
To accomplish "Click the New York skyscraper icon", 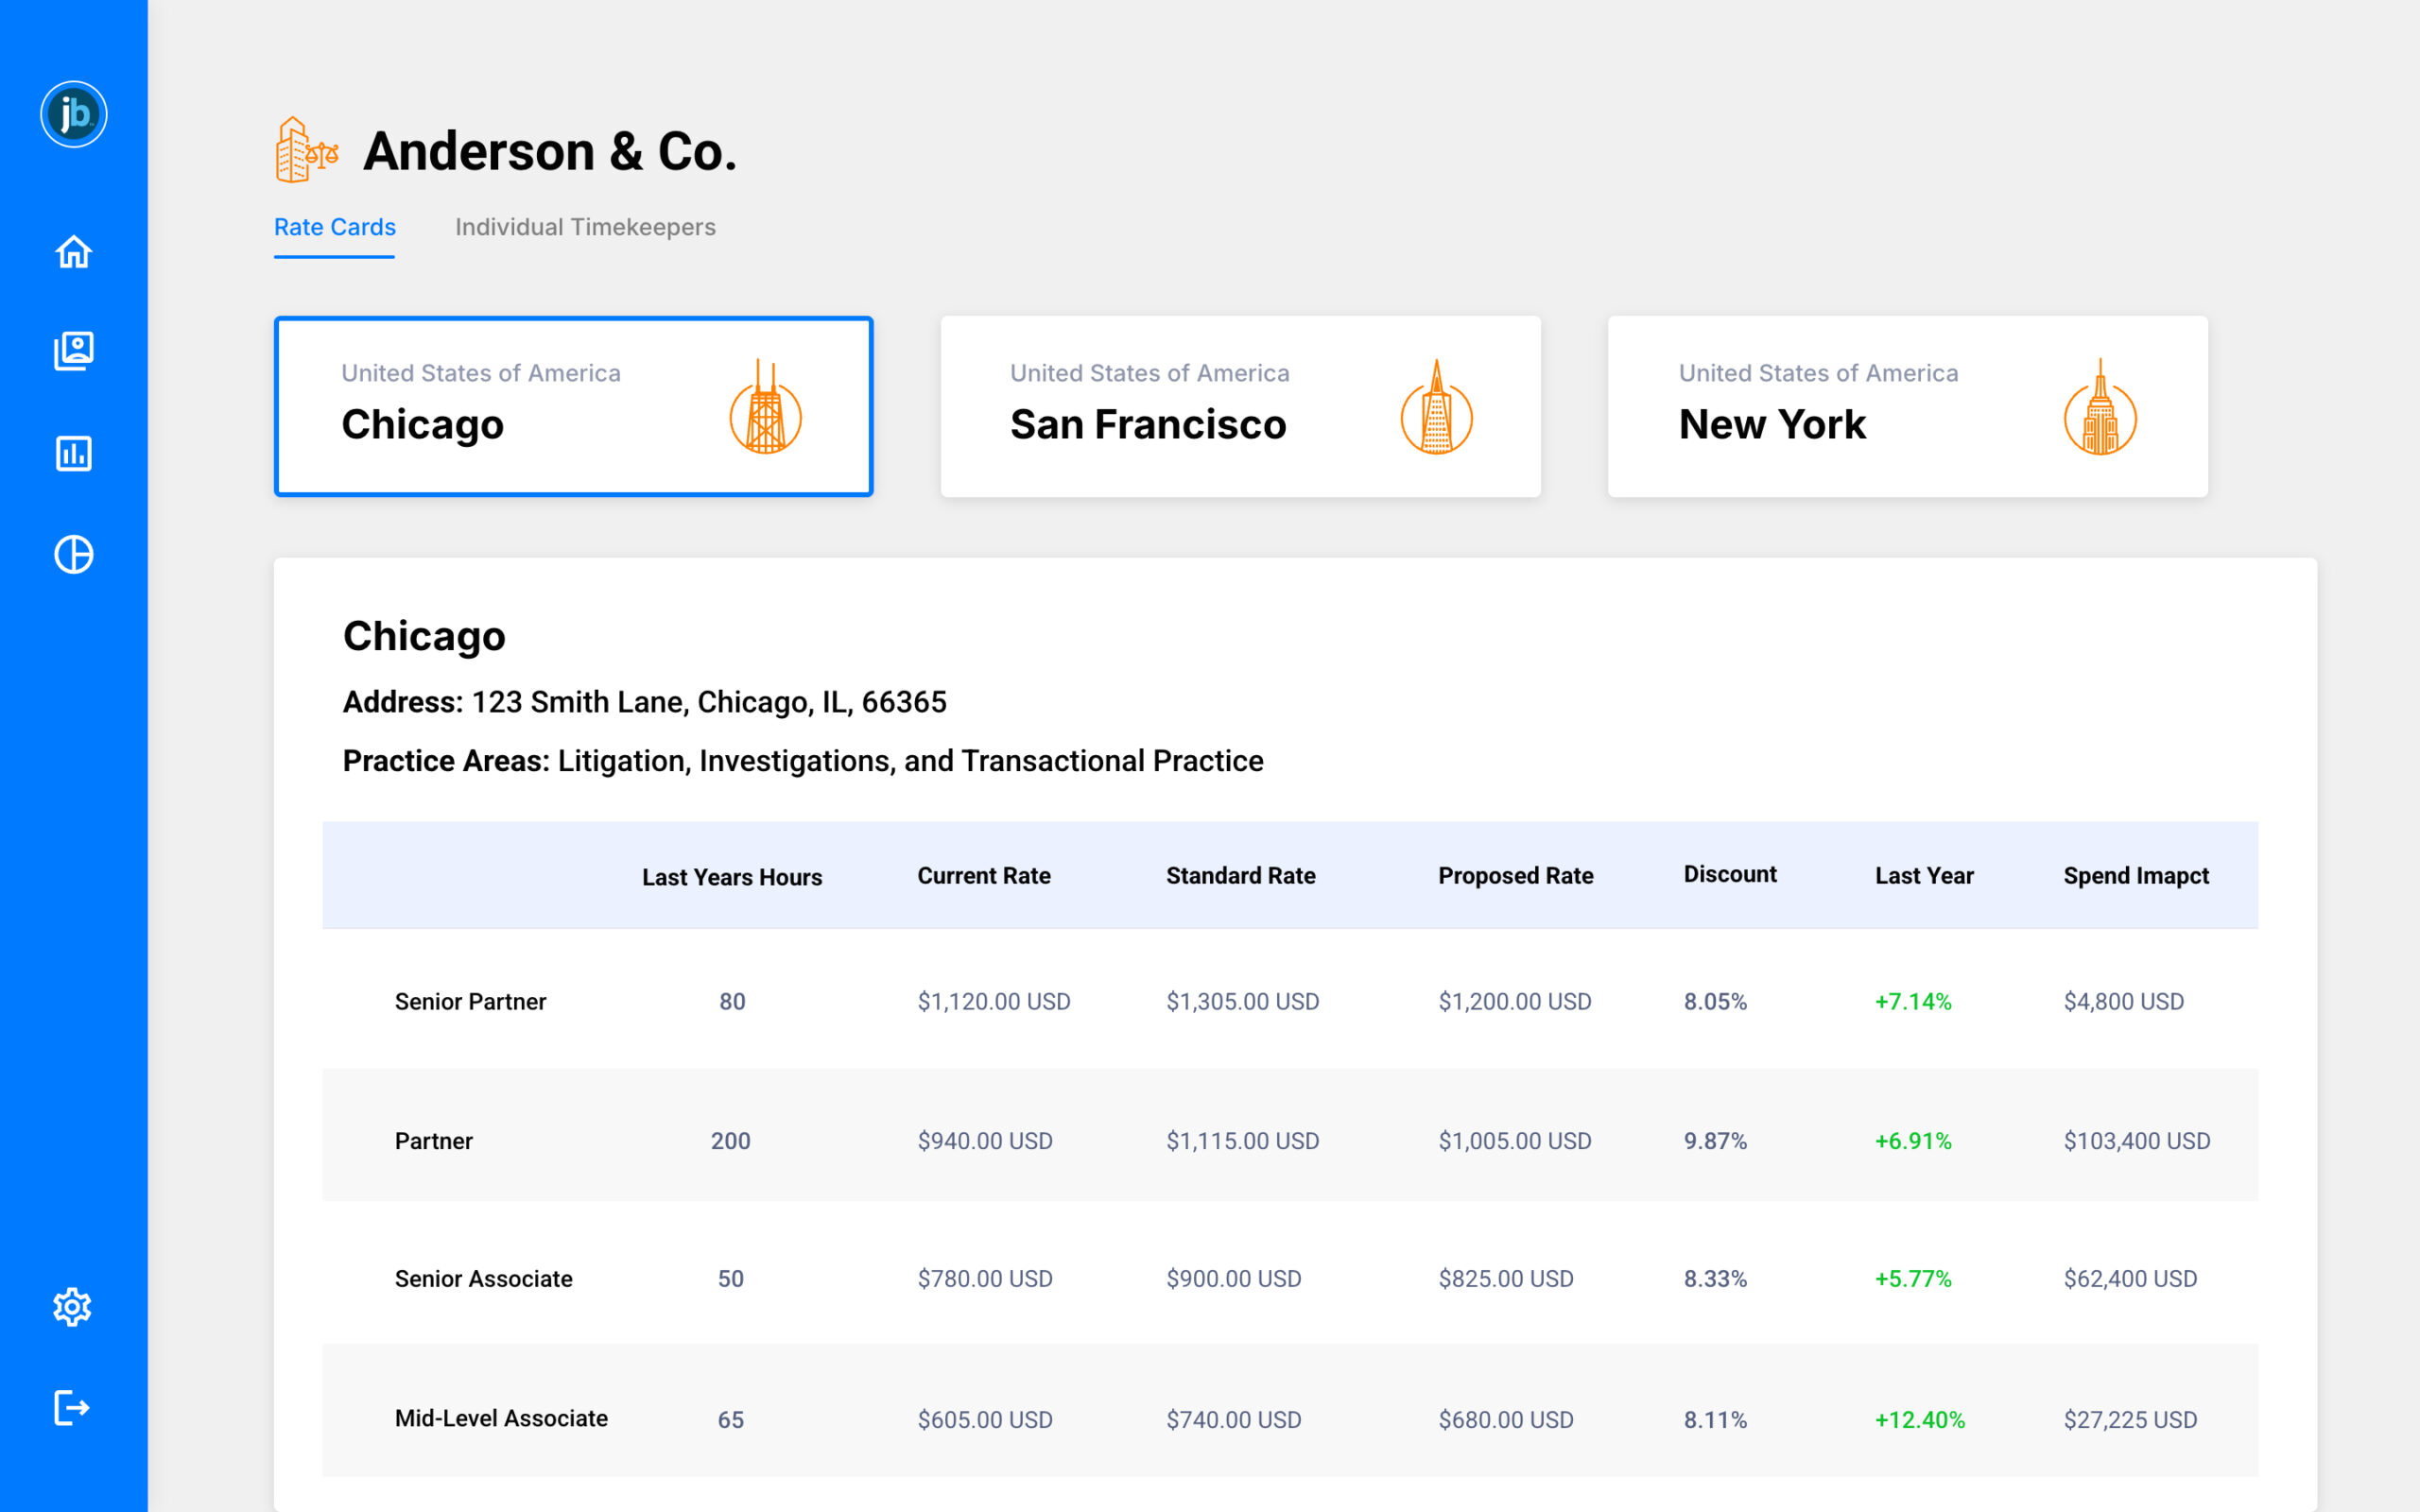I will point(2100,407).
